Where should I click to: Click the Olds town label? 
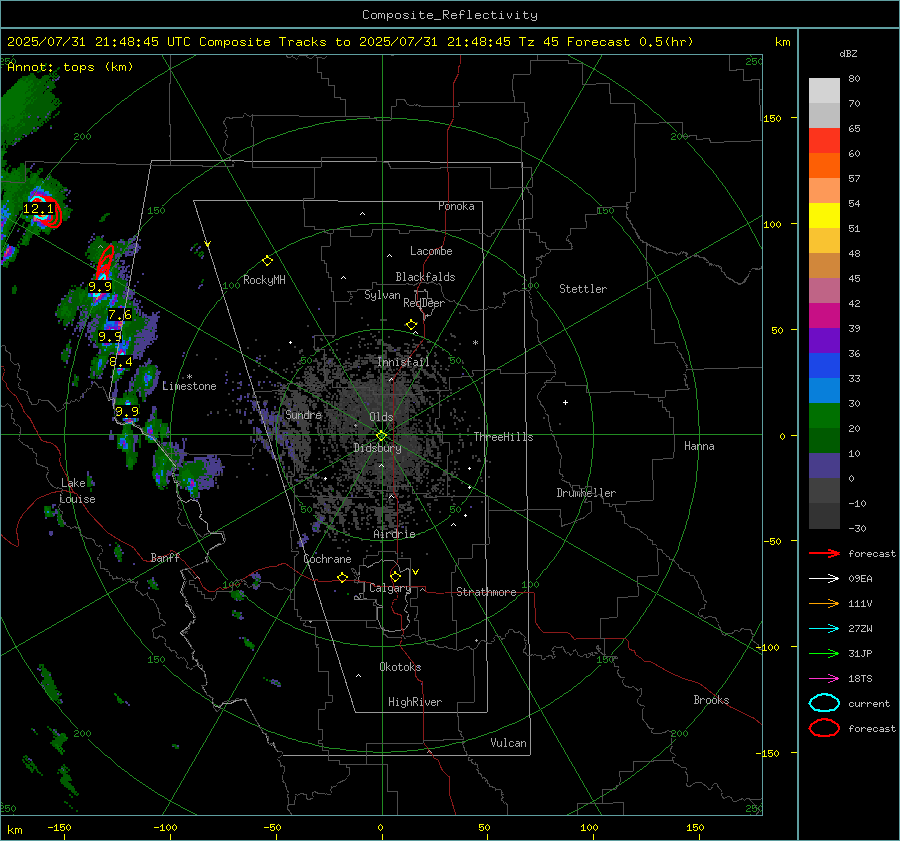381,417
